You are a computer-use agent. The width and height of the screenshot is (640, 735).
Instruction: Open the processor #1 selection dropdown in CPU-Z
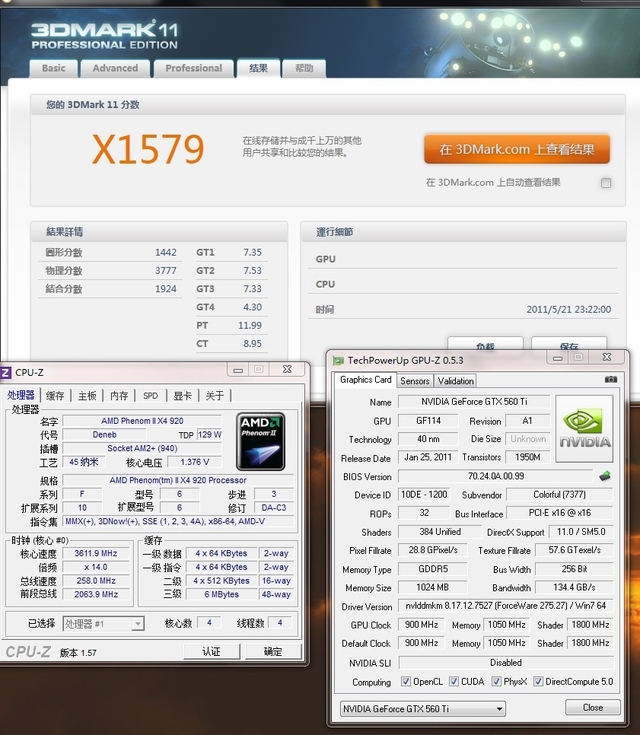tap(103, 623)
